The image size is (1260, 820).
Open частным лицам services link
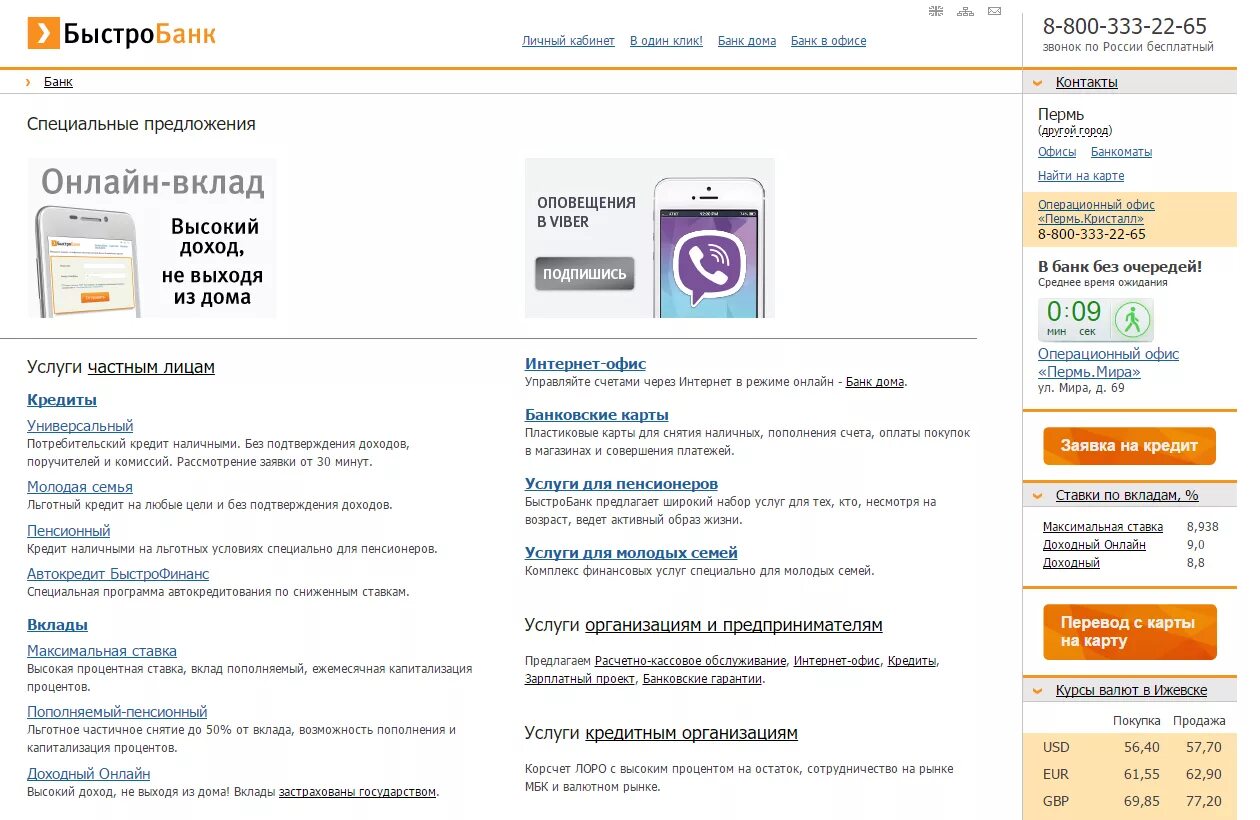[x=151, y=367]
